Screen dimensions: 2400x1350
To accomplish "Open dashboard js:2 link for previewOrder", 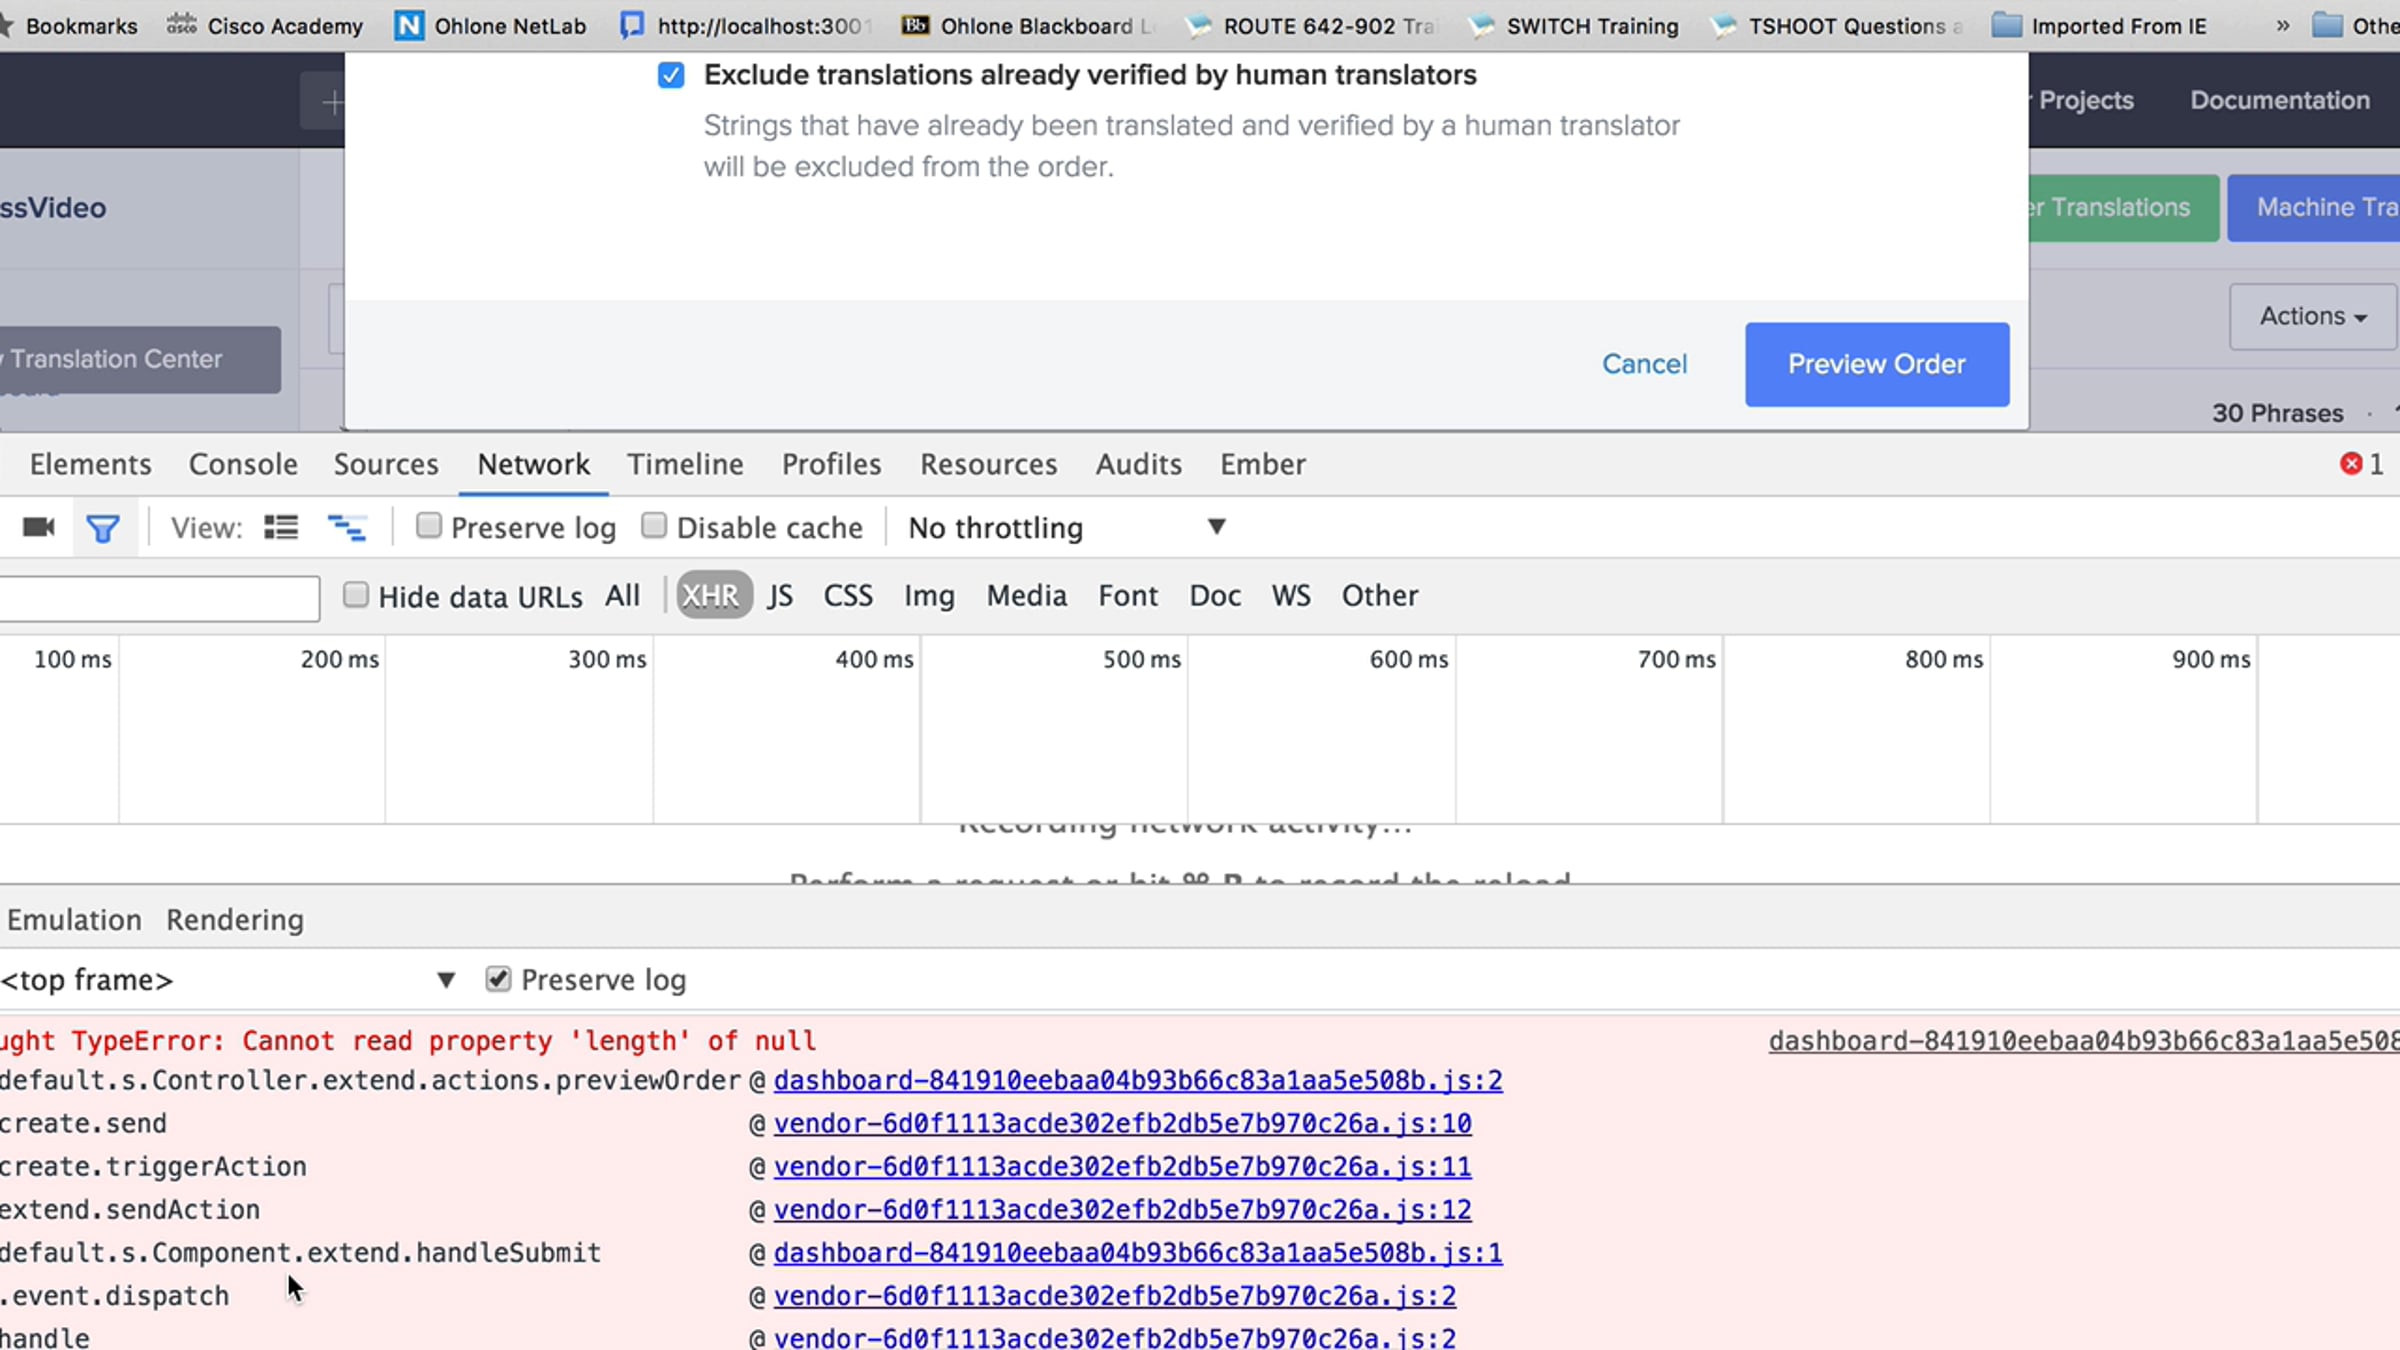I will click(x=1138, y=1080).
